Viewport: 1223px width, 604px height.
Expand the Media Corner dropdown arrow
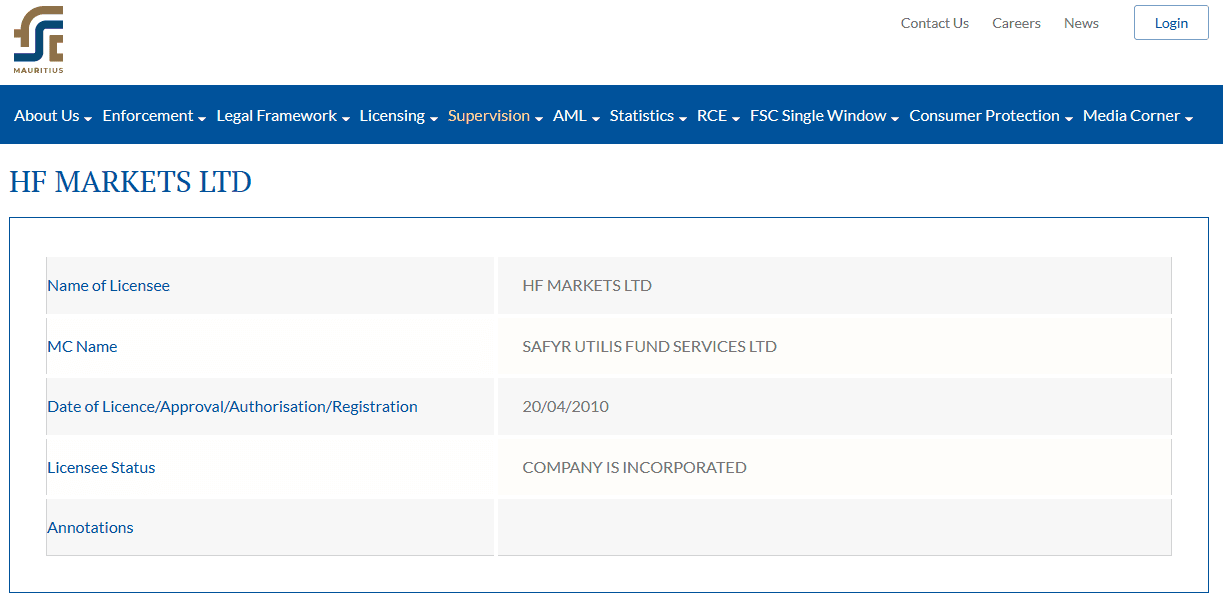pos(1189,119)
